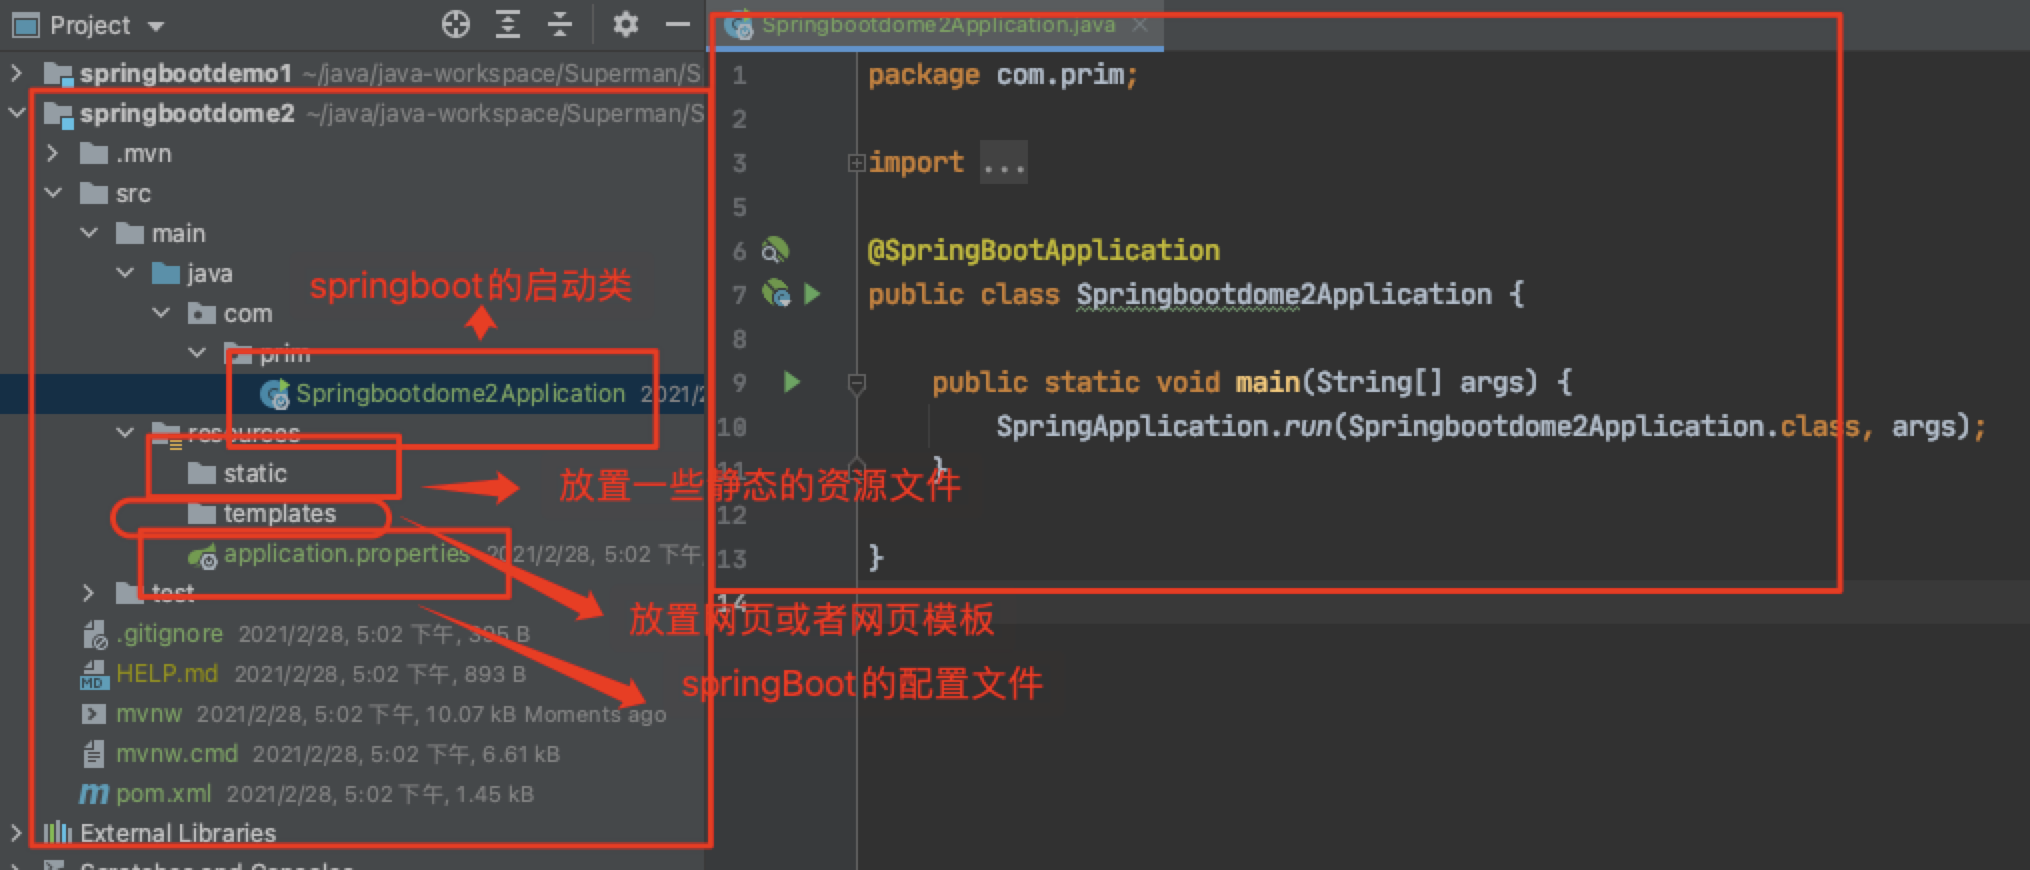Collapse the main method fold marker
This screenshot has width=2030, height=870.
point(856,382)
